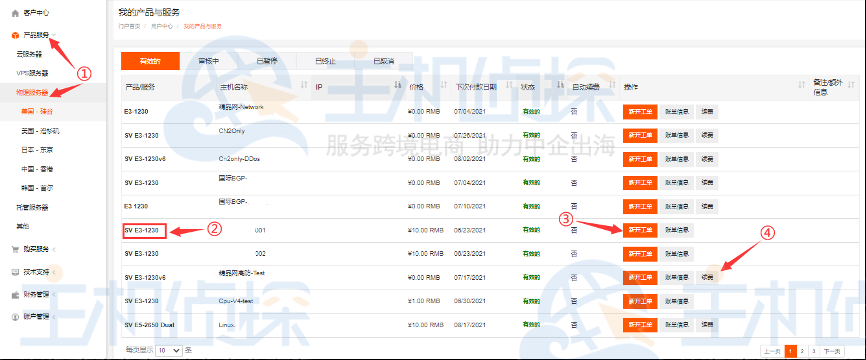Viewport: 866px width, 360px height.
Task: Click SV E5-2650 Dual product name
Action: (150, 325)
